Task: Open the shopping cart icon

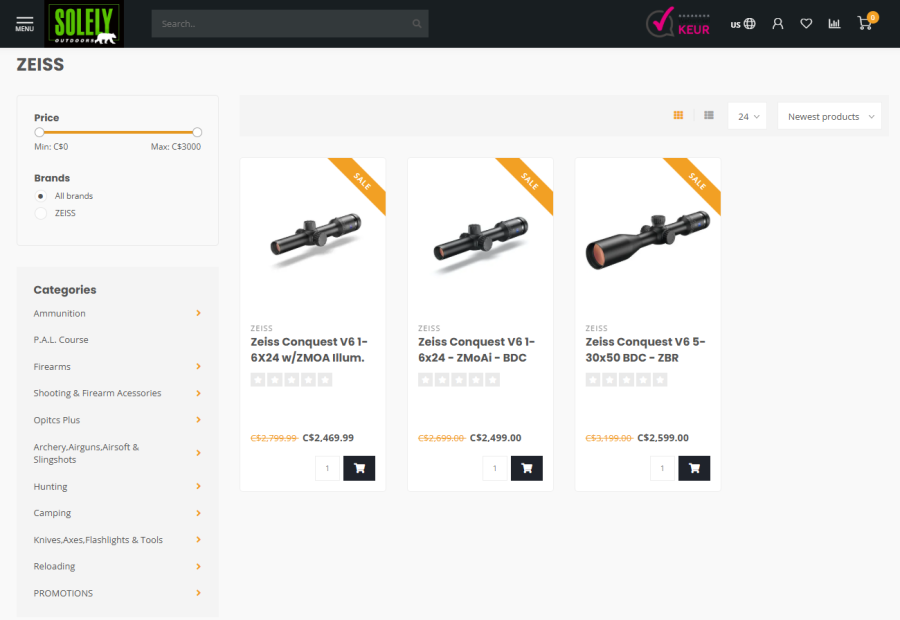Action: 865,23
